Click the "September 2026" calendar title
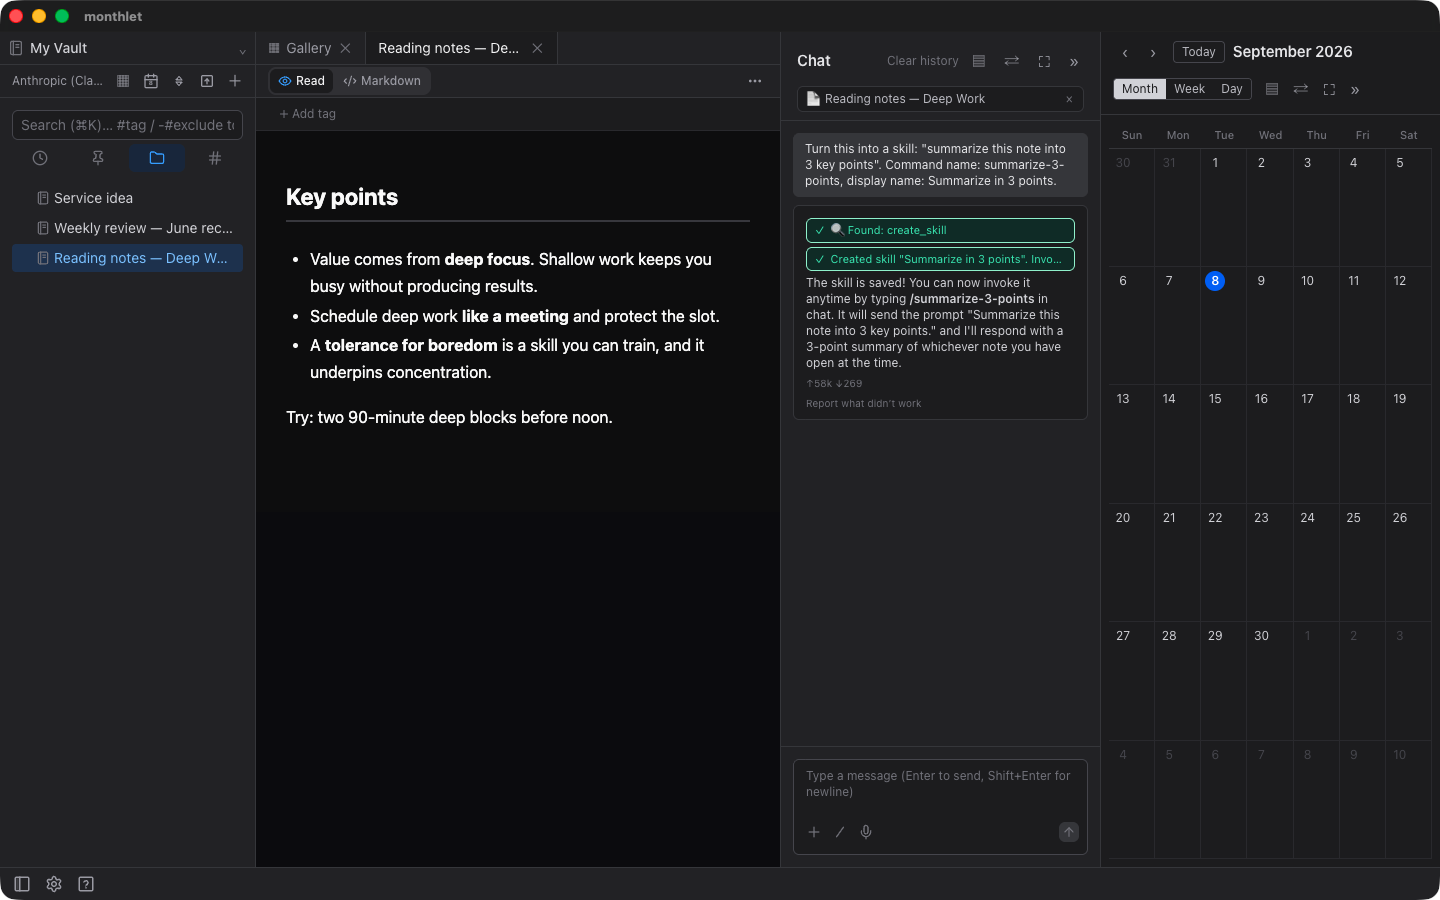 (1292, 52)
